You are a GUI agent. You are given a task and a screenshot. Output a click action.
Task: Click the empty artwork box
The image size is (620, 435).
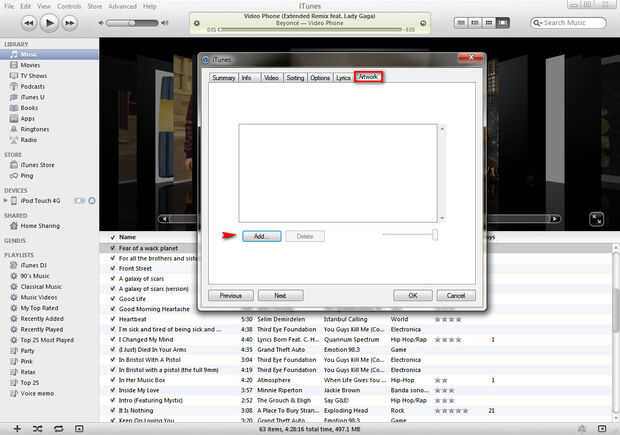coord(338,173)
